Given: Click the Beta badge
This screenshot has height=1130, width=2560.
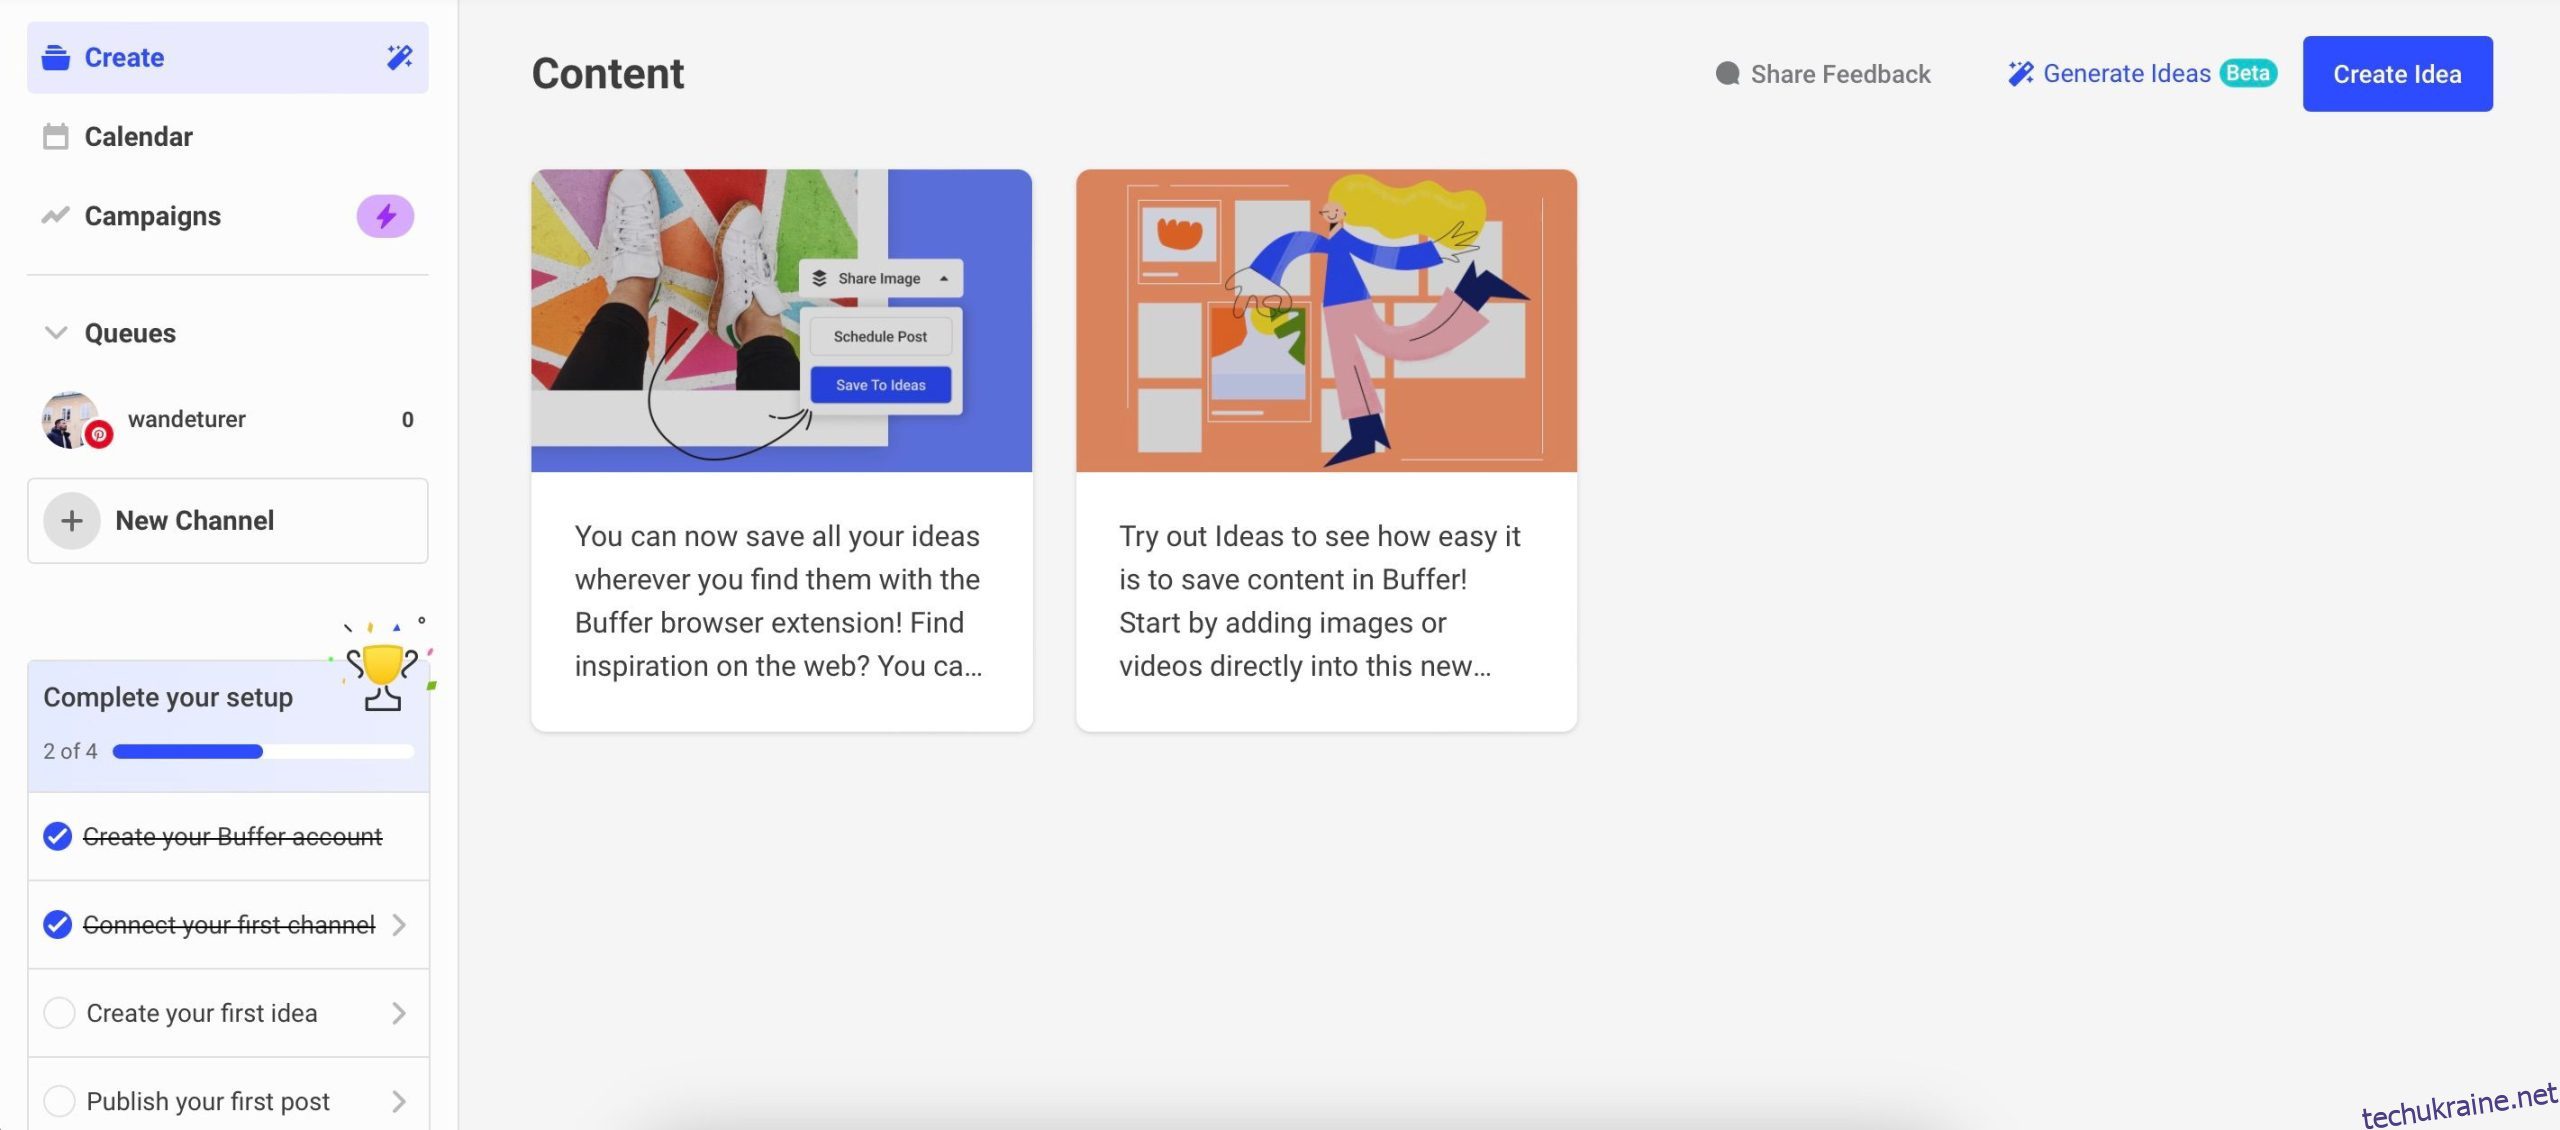Looking at the screenshot, I should click(2247, 73).
